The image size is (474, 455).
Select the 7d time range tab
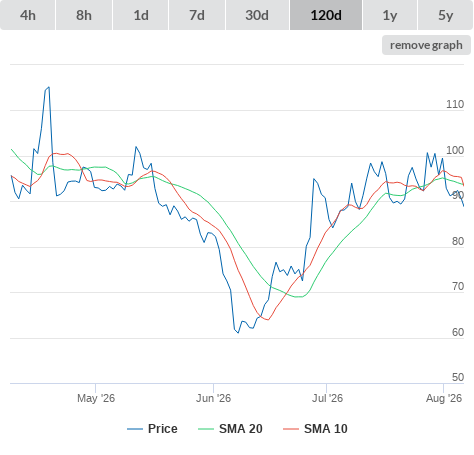[x=197, y=15]
